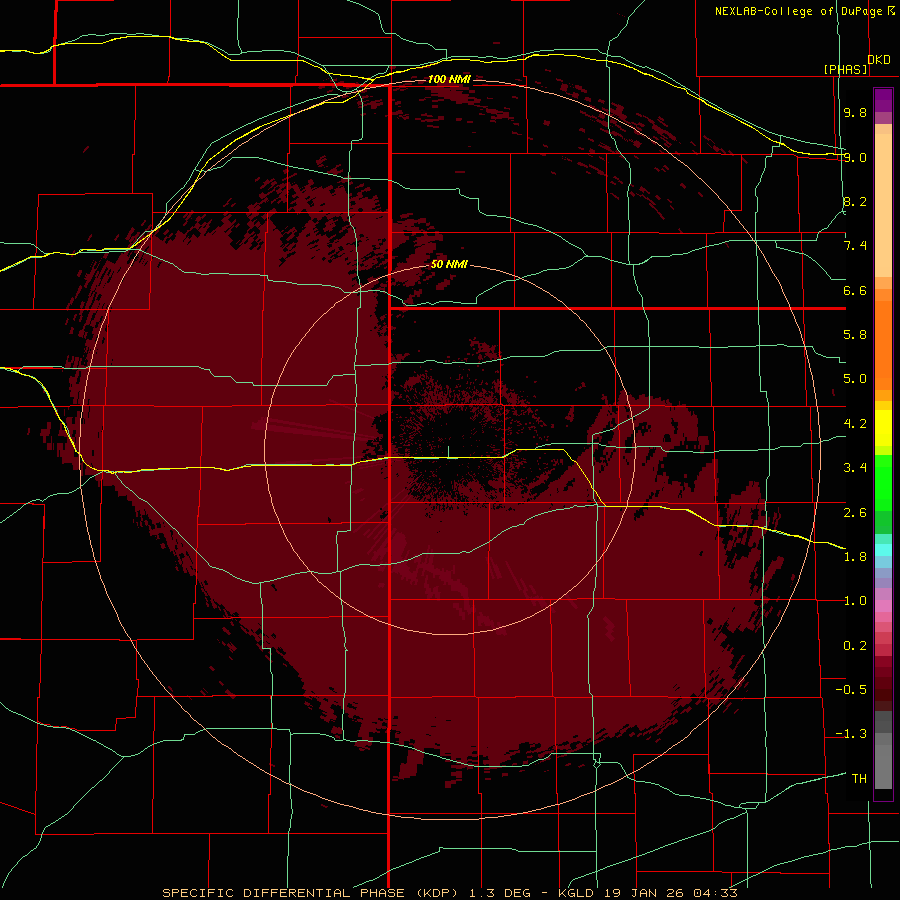Click the -0.5 scale label
Viewport: 900px width, 900px height.
851,690
